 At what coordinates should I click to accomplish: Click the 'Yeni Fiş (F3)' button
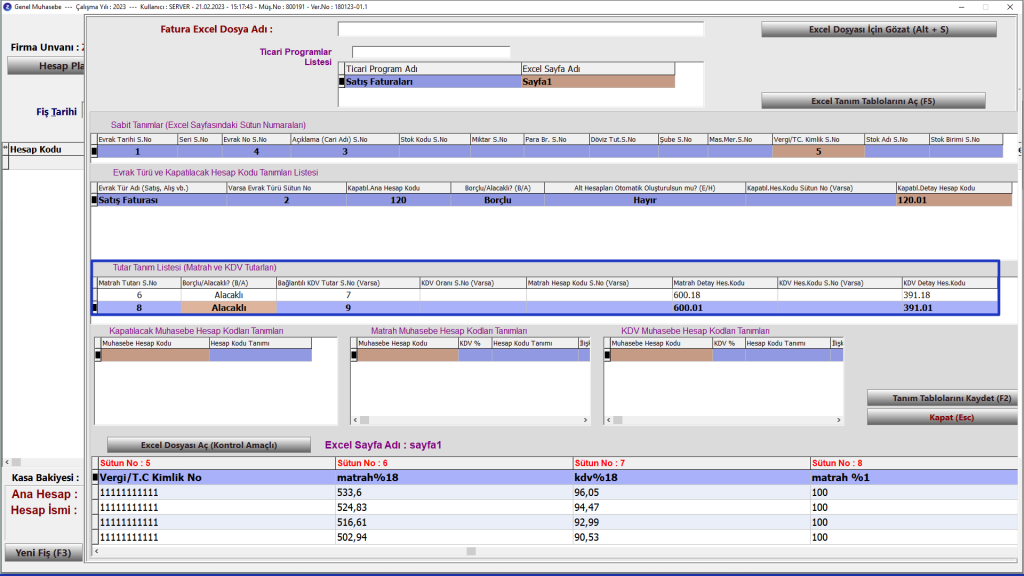pyautogui.click(x=42, y=553)
